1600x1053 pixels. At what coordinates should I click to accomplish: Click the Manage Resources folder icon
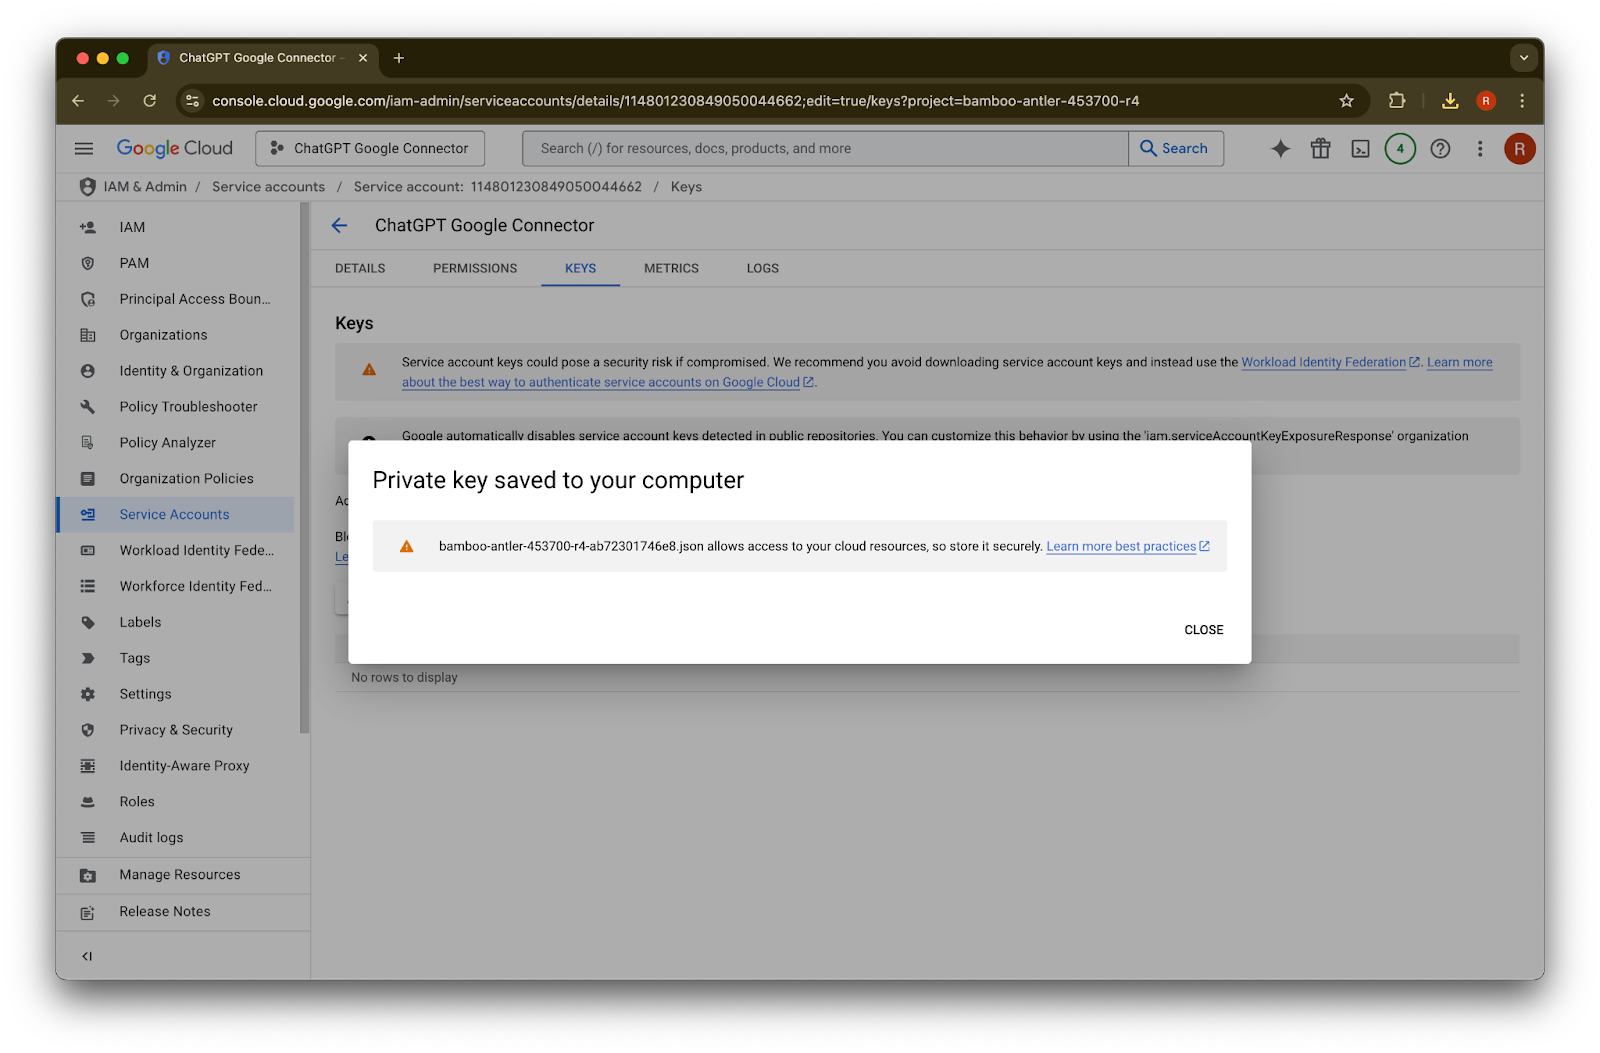88,875
